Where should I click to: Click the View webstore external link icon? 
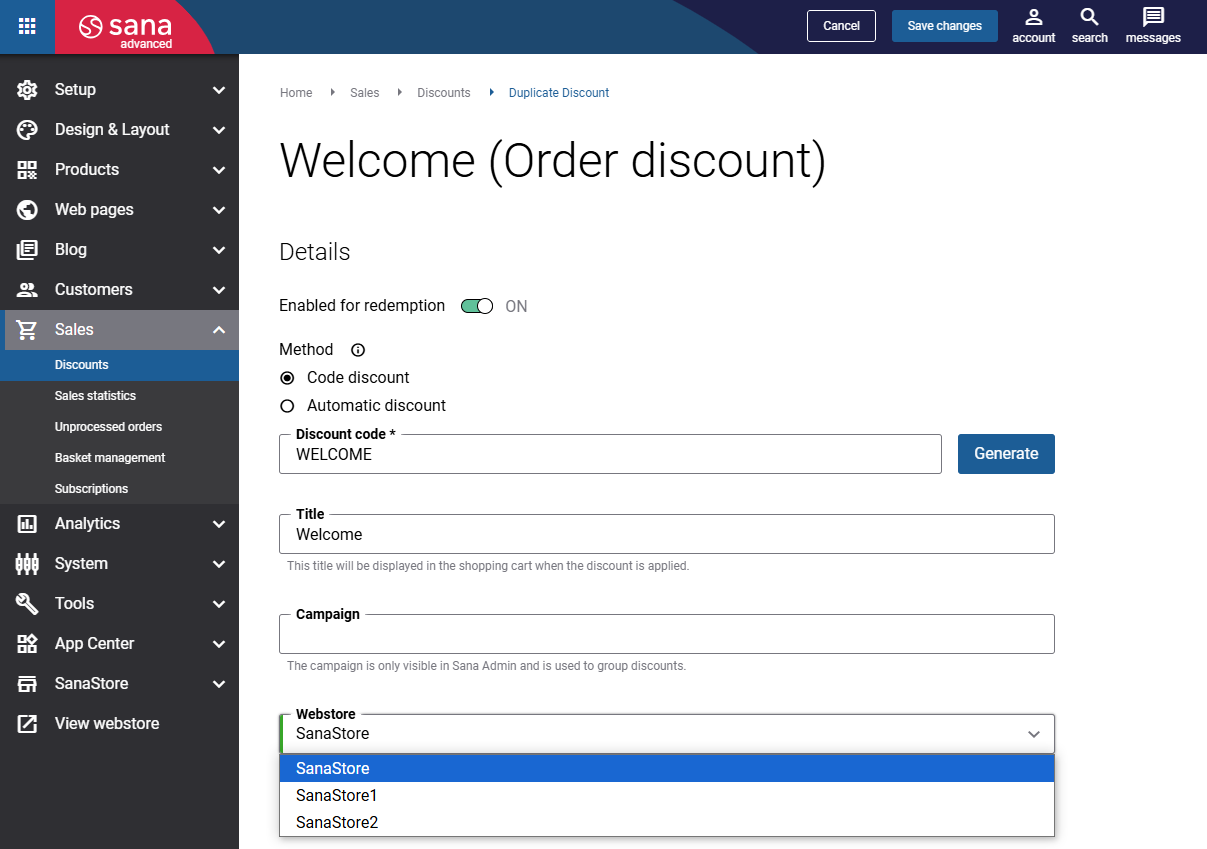pyautogui.click(x=27, y=723)
